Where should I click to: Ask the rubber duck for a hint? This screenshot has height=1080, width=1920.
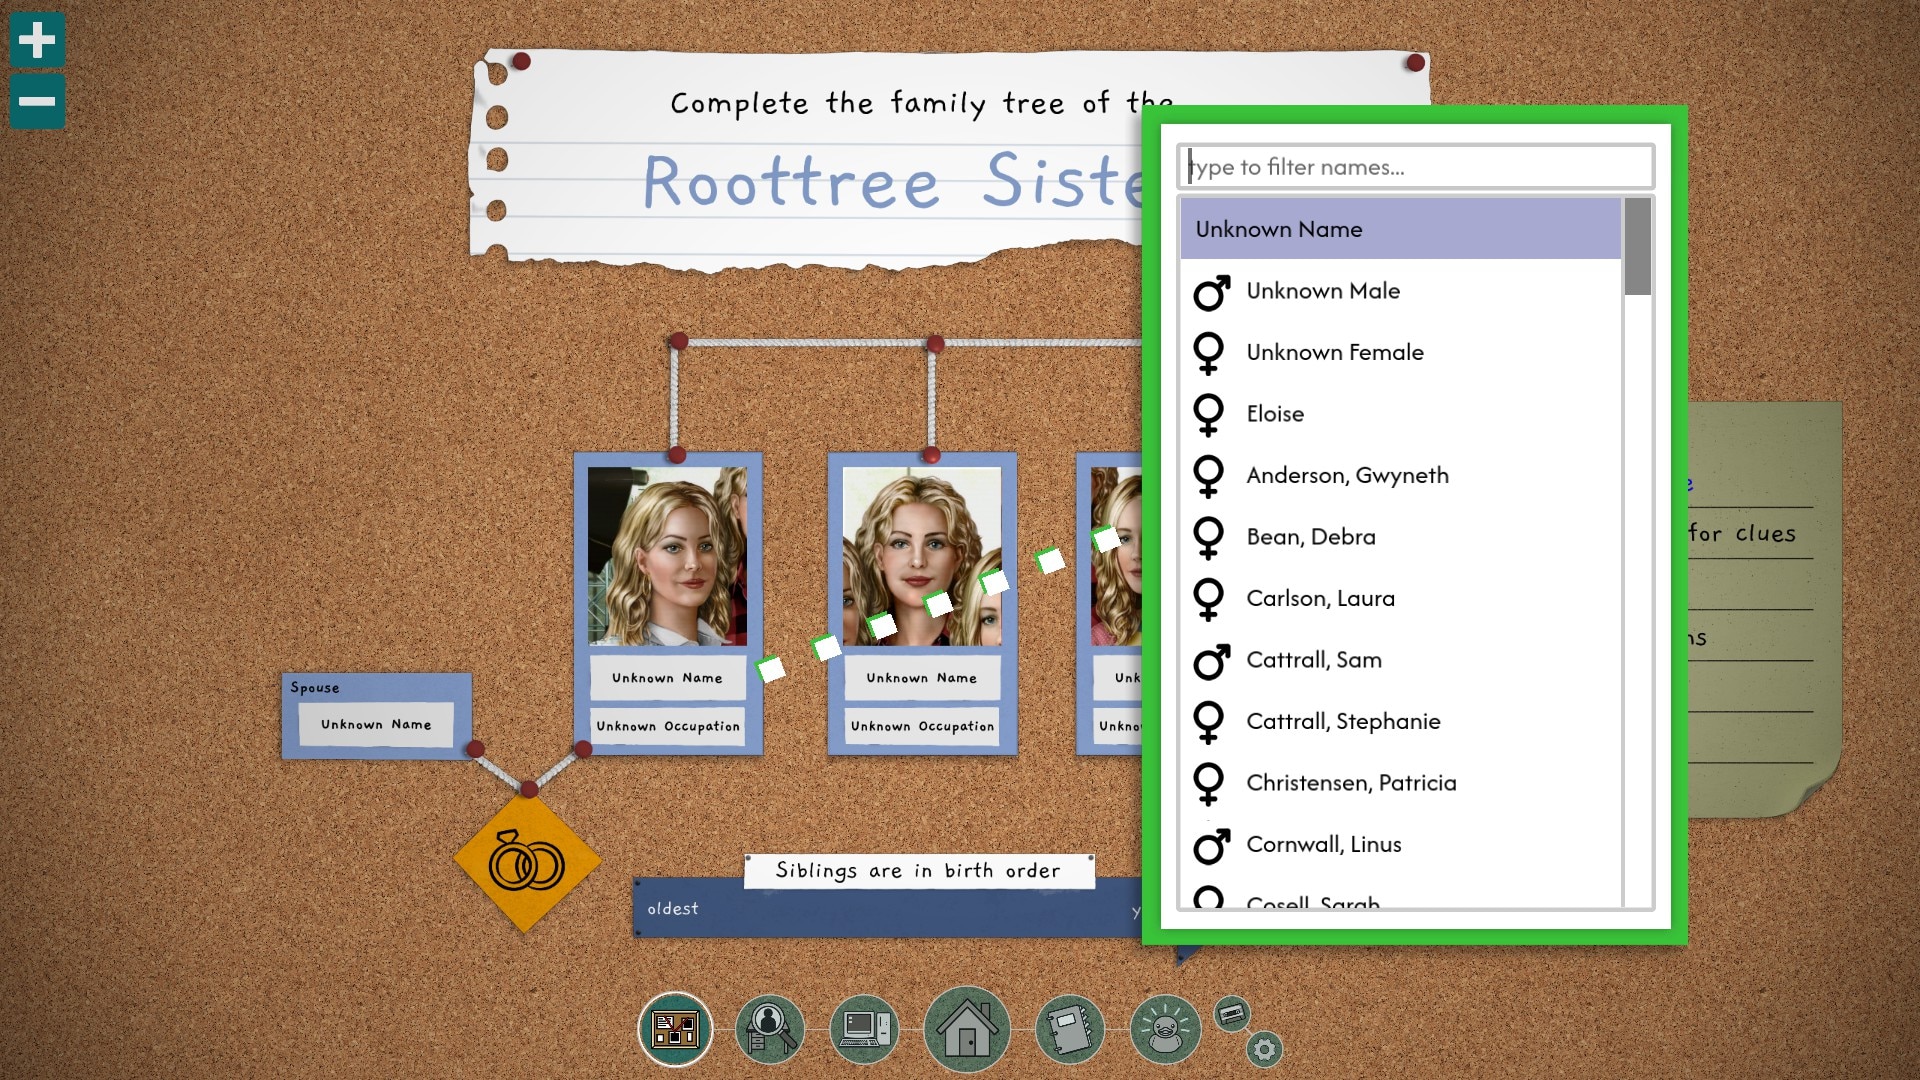coord(1166,1029)
